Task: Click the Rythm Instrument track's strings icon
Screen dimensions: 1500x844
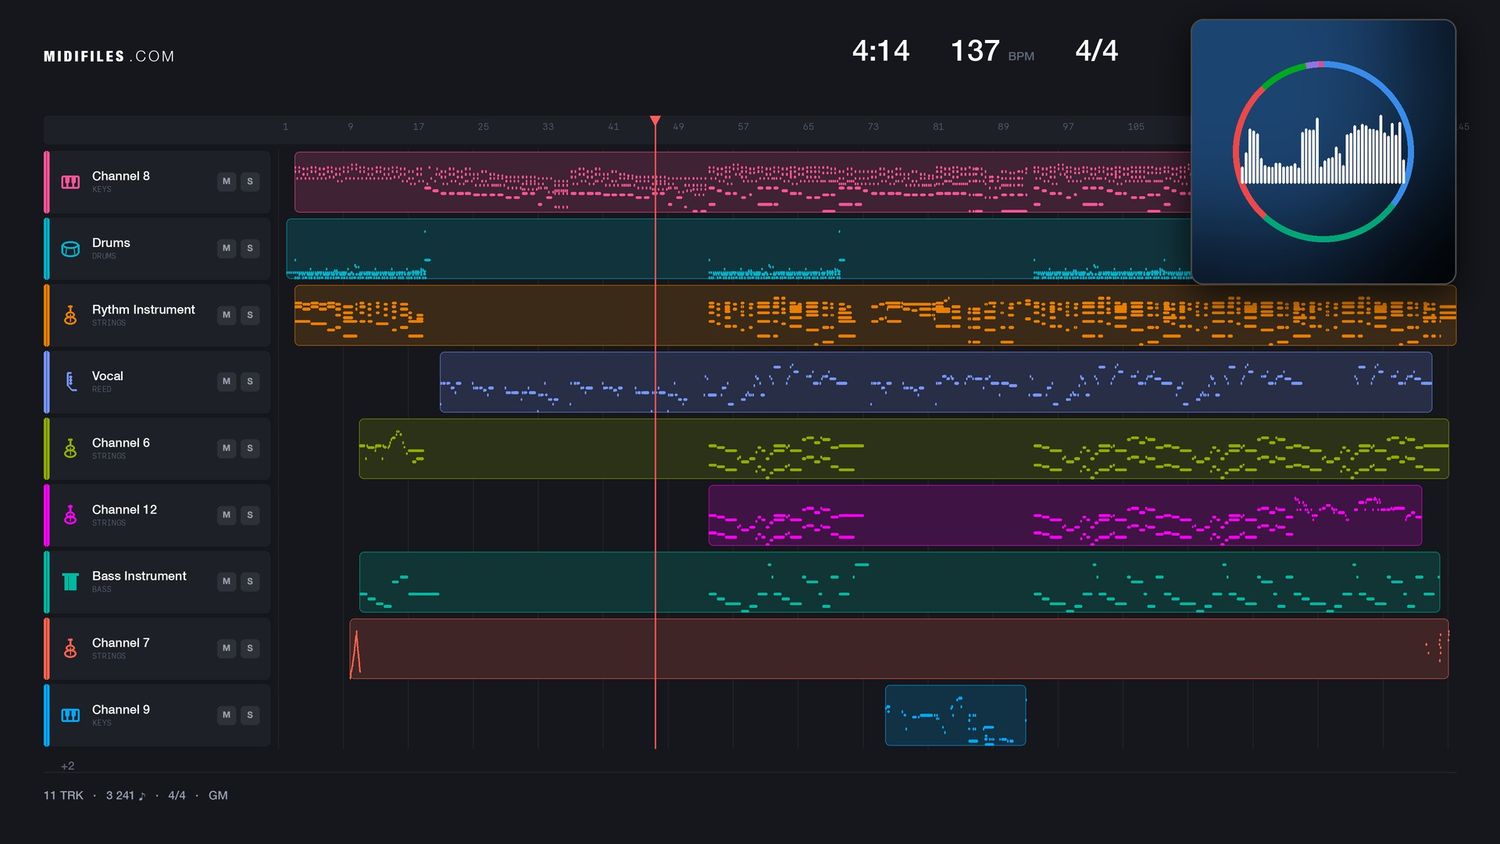Action: click(x=70, y=316)
